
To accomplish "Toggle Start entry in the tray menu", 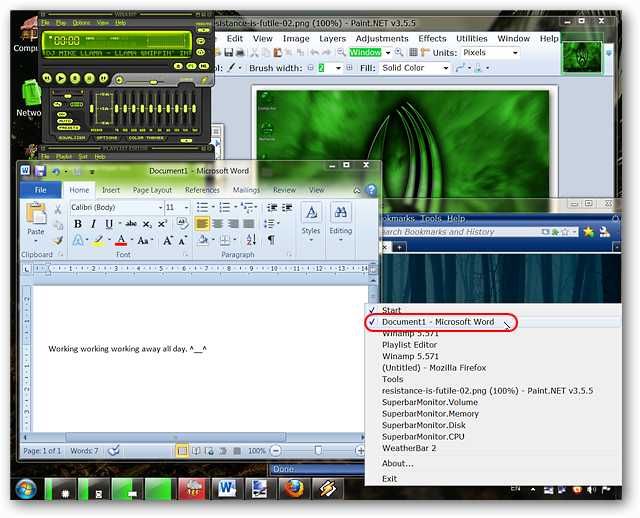I will tap(493, 310).
